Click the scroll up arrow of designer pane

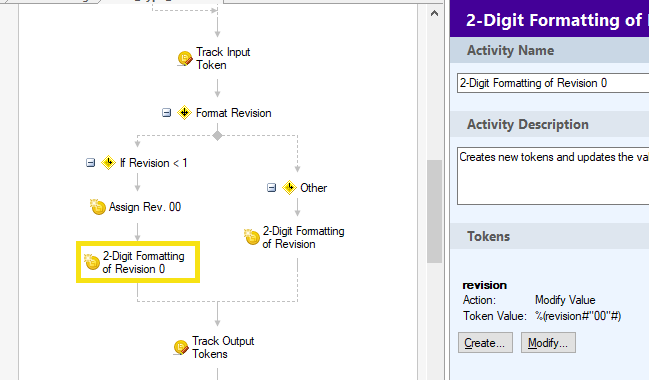[x=434, y=13]
